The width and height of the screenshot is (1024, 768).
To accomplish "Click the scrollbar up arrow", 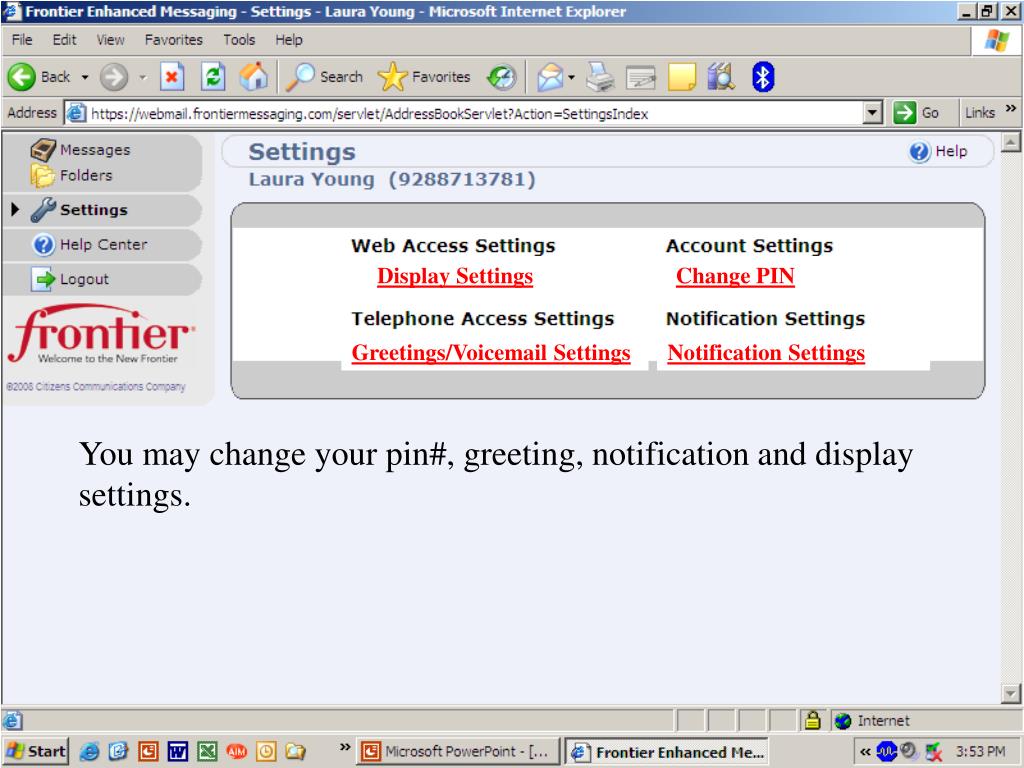I will click(x=1010, y=142).
